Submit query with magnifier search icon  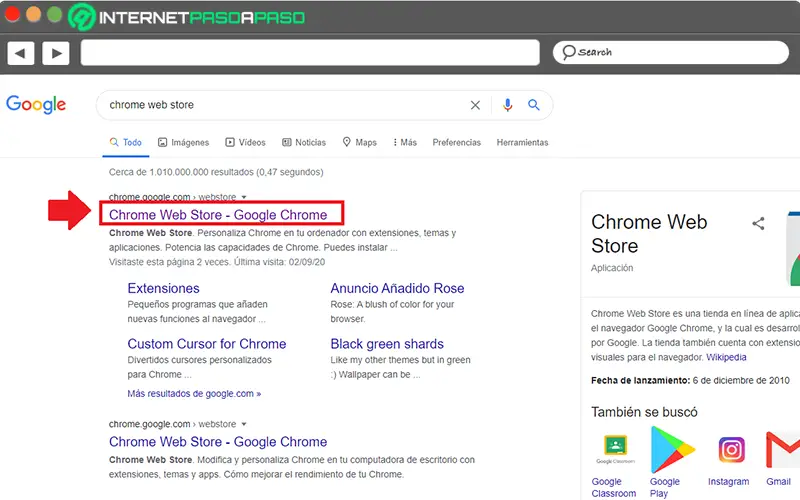pyautogui.click(x=534, y=105)
